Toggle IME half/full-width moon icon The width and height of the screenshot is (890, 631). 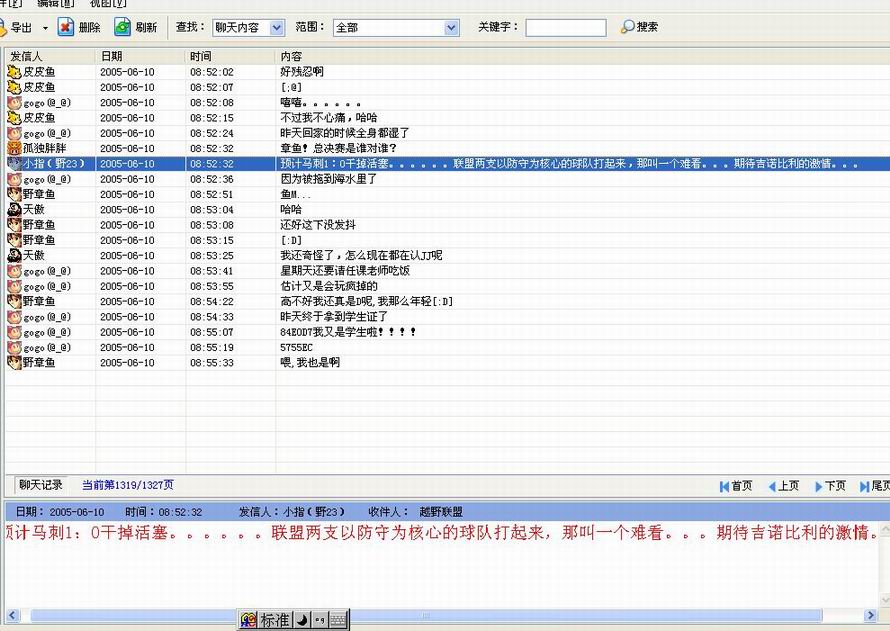tap(301, 621)
